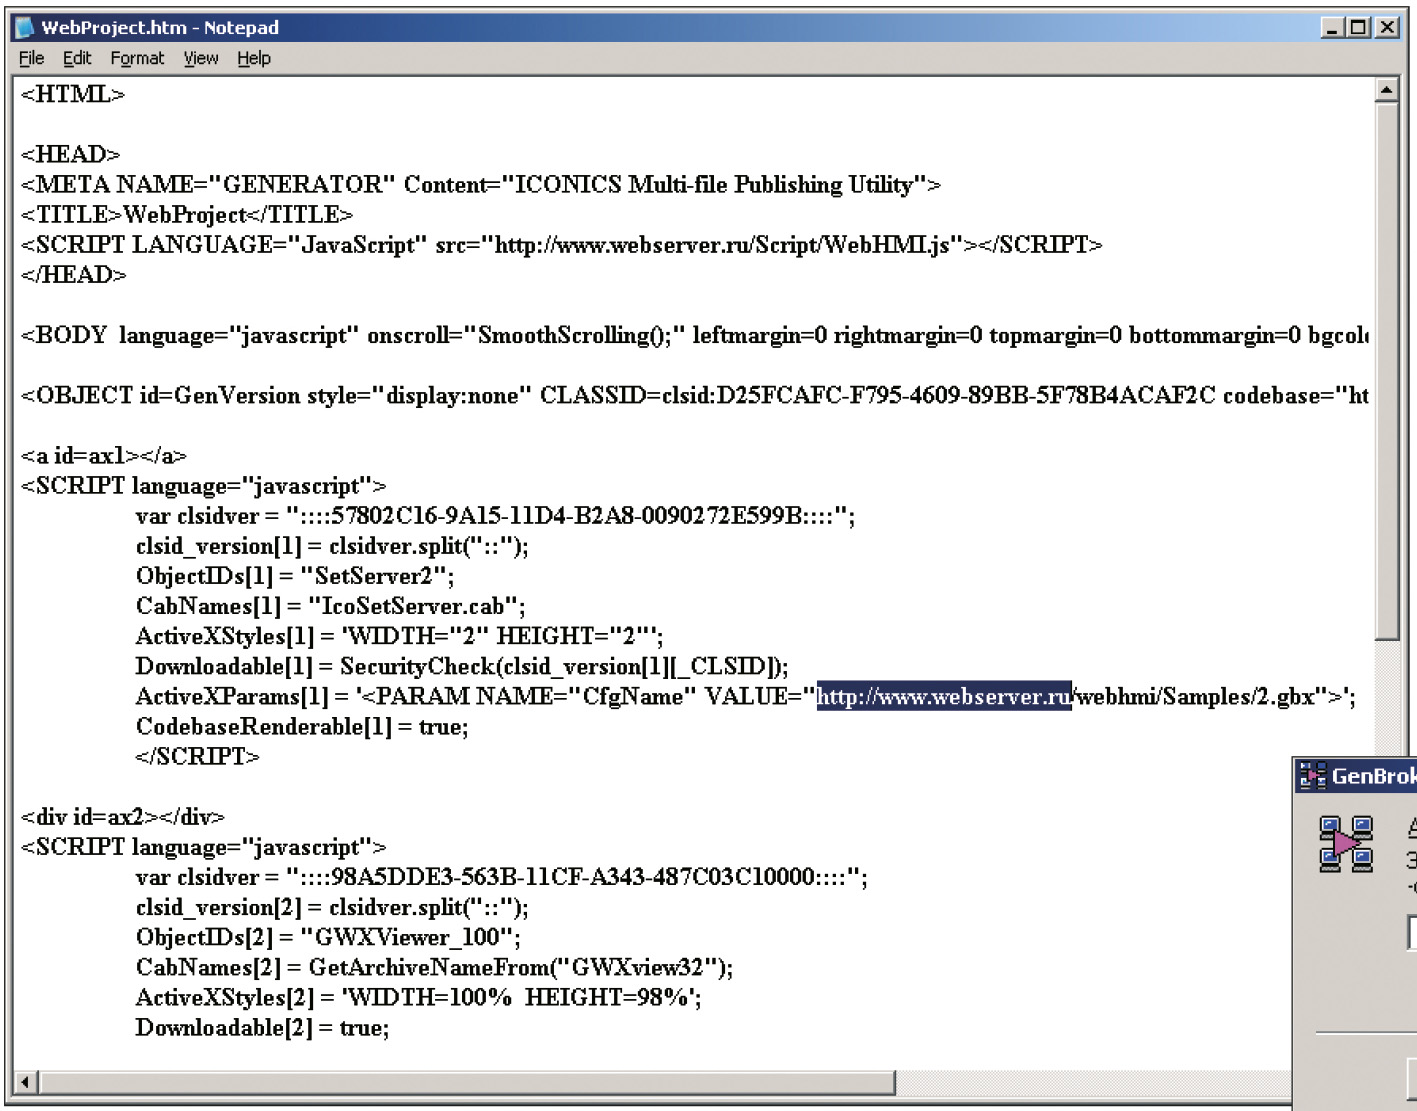This screenshot has height=1111, width=1417.
Task: Click the CodebaseRenderable[1] = true line
Action: click(x=302, y=726)
